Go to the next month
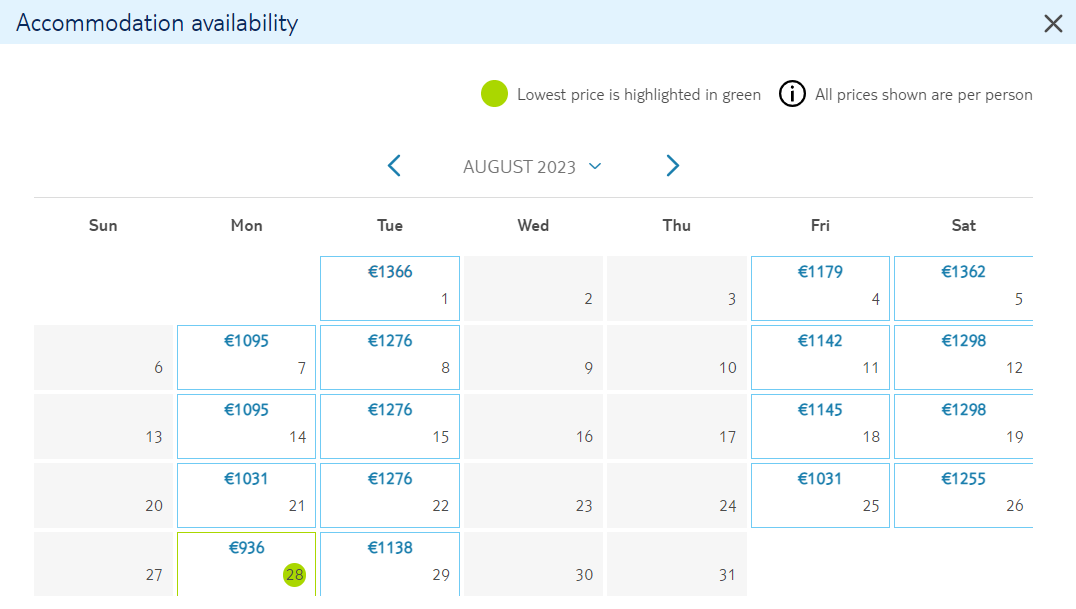 (x=672, y=165)
